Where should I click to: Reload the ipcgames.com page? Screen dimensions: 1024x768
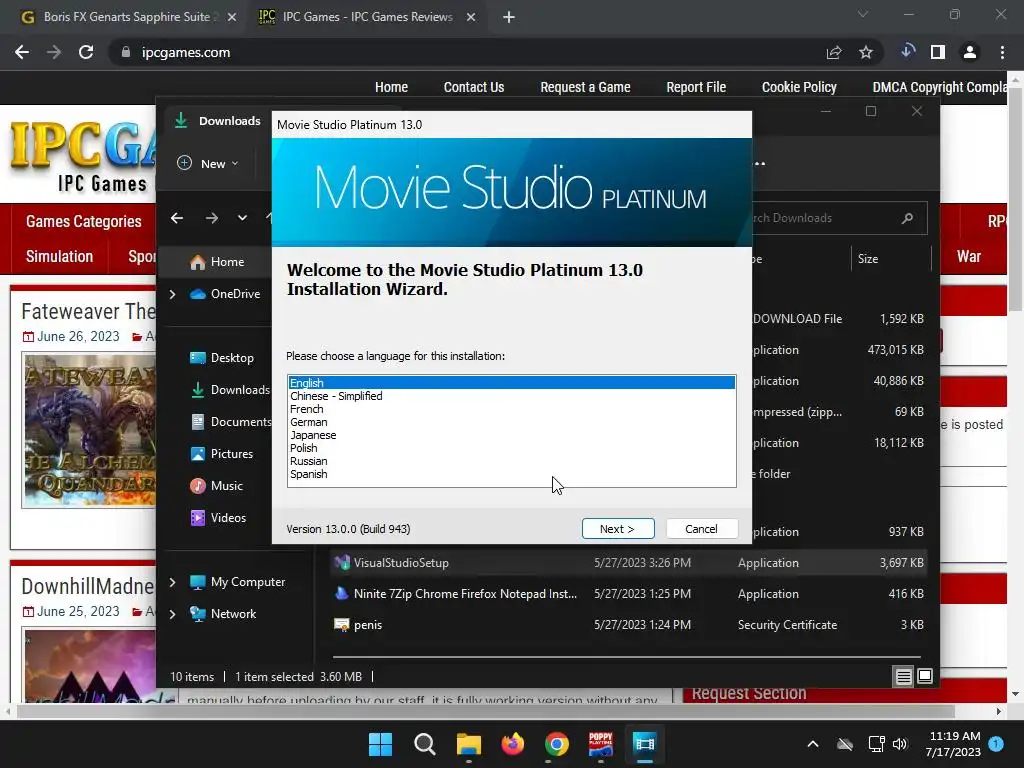point(86,52)
